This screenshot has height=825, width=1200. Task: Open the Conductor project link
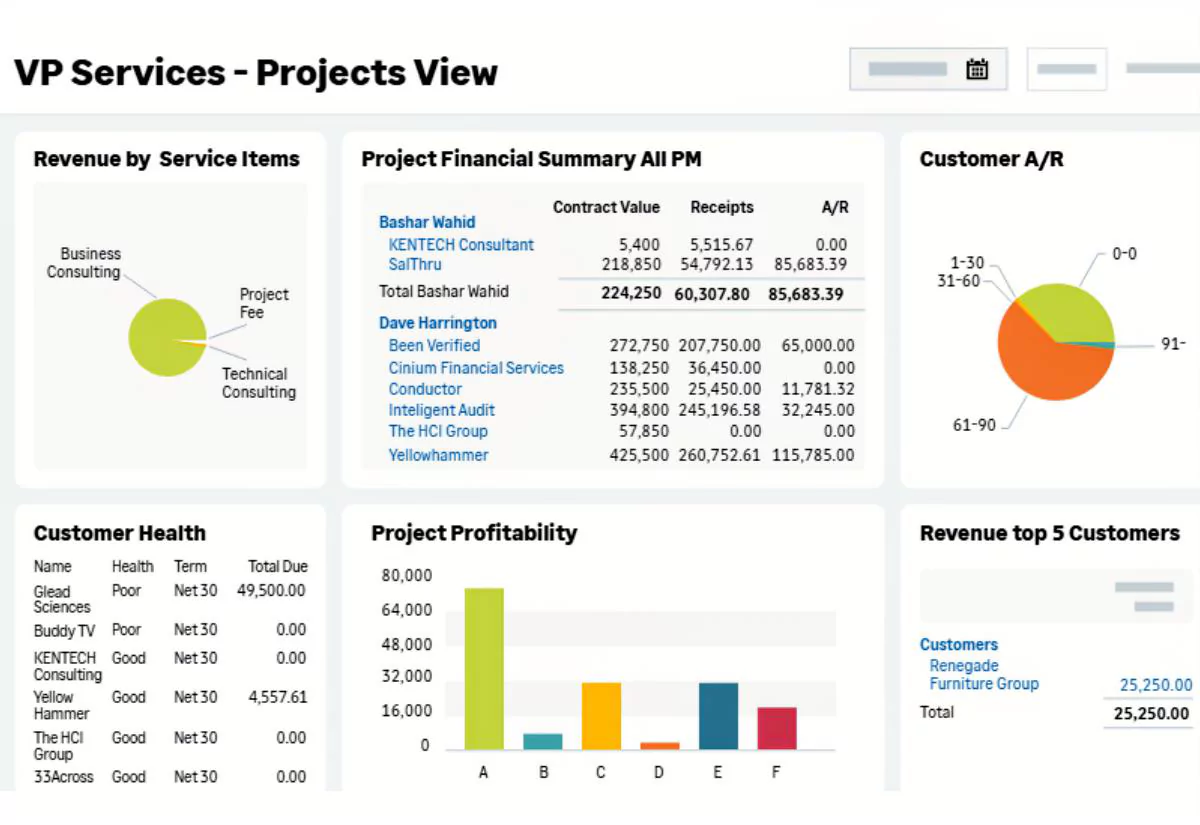pos(425,389)
